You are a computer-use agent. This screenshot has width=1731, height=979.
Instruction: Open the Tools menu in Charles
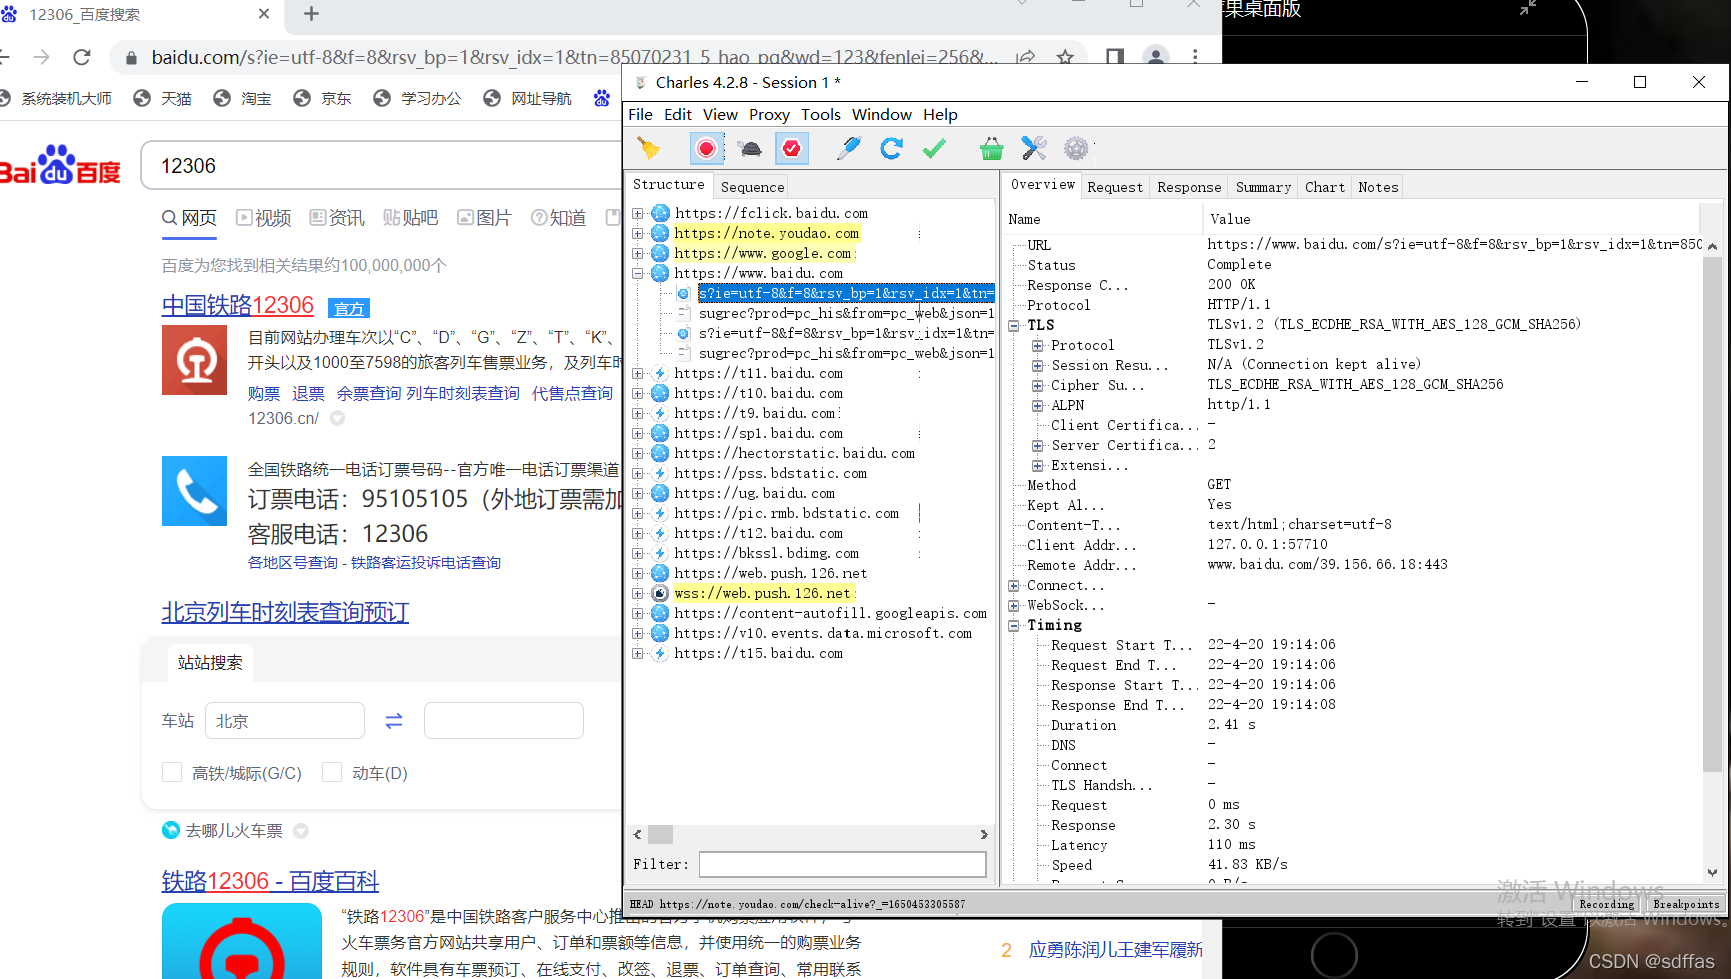click(x=821, y=114)
